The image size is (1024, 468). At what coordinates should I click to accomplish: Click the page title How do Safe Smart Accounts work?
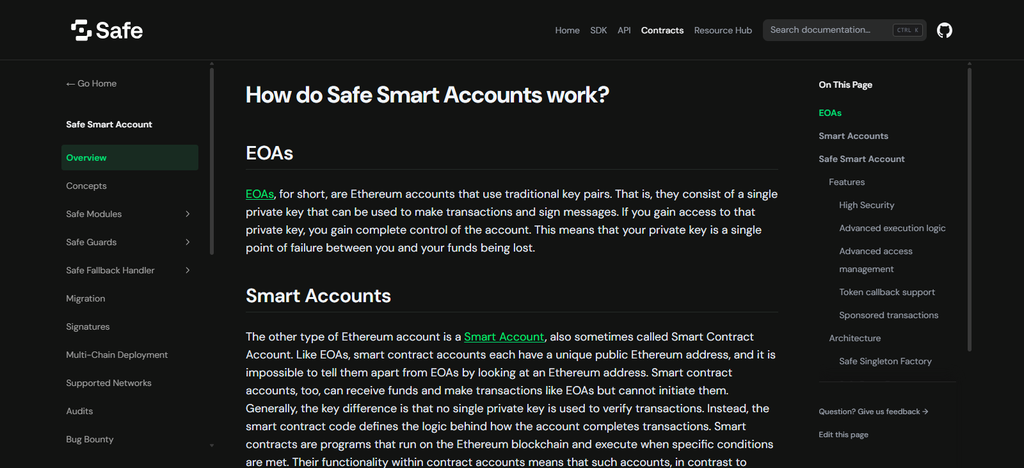428,95
